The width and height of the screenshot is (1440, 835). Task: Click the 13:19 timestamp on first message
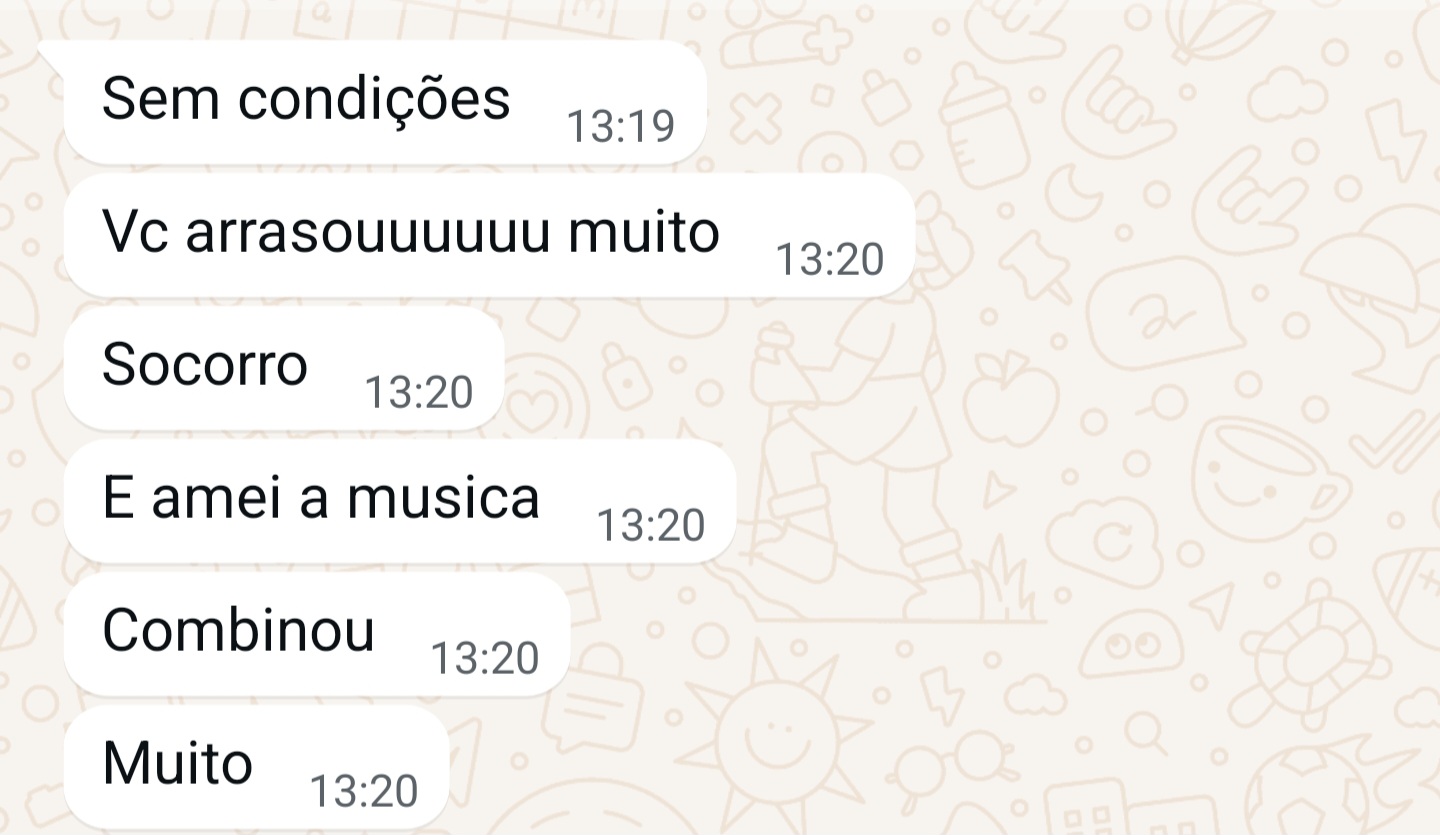click(620, 126)
